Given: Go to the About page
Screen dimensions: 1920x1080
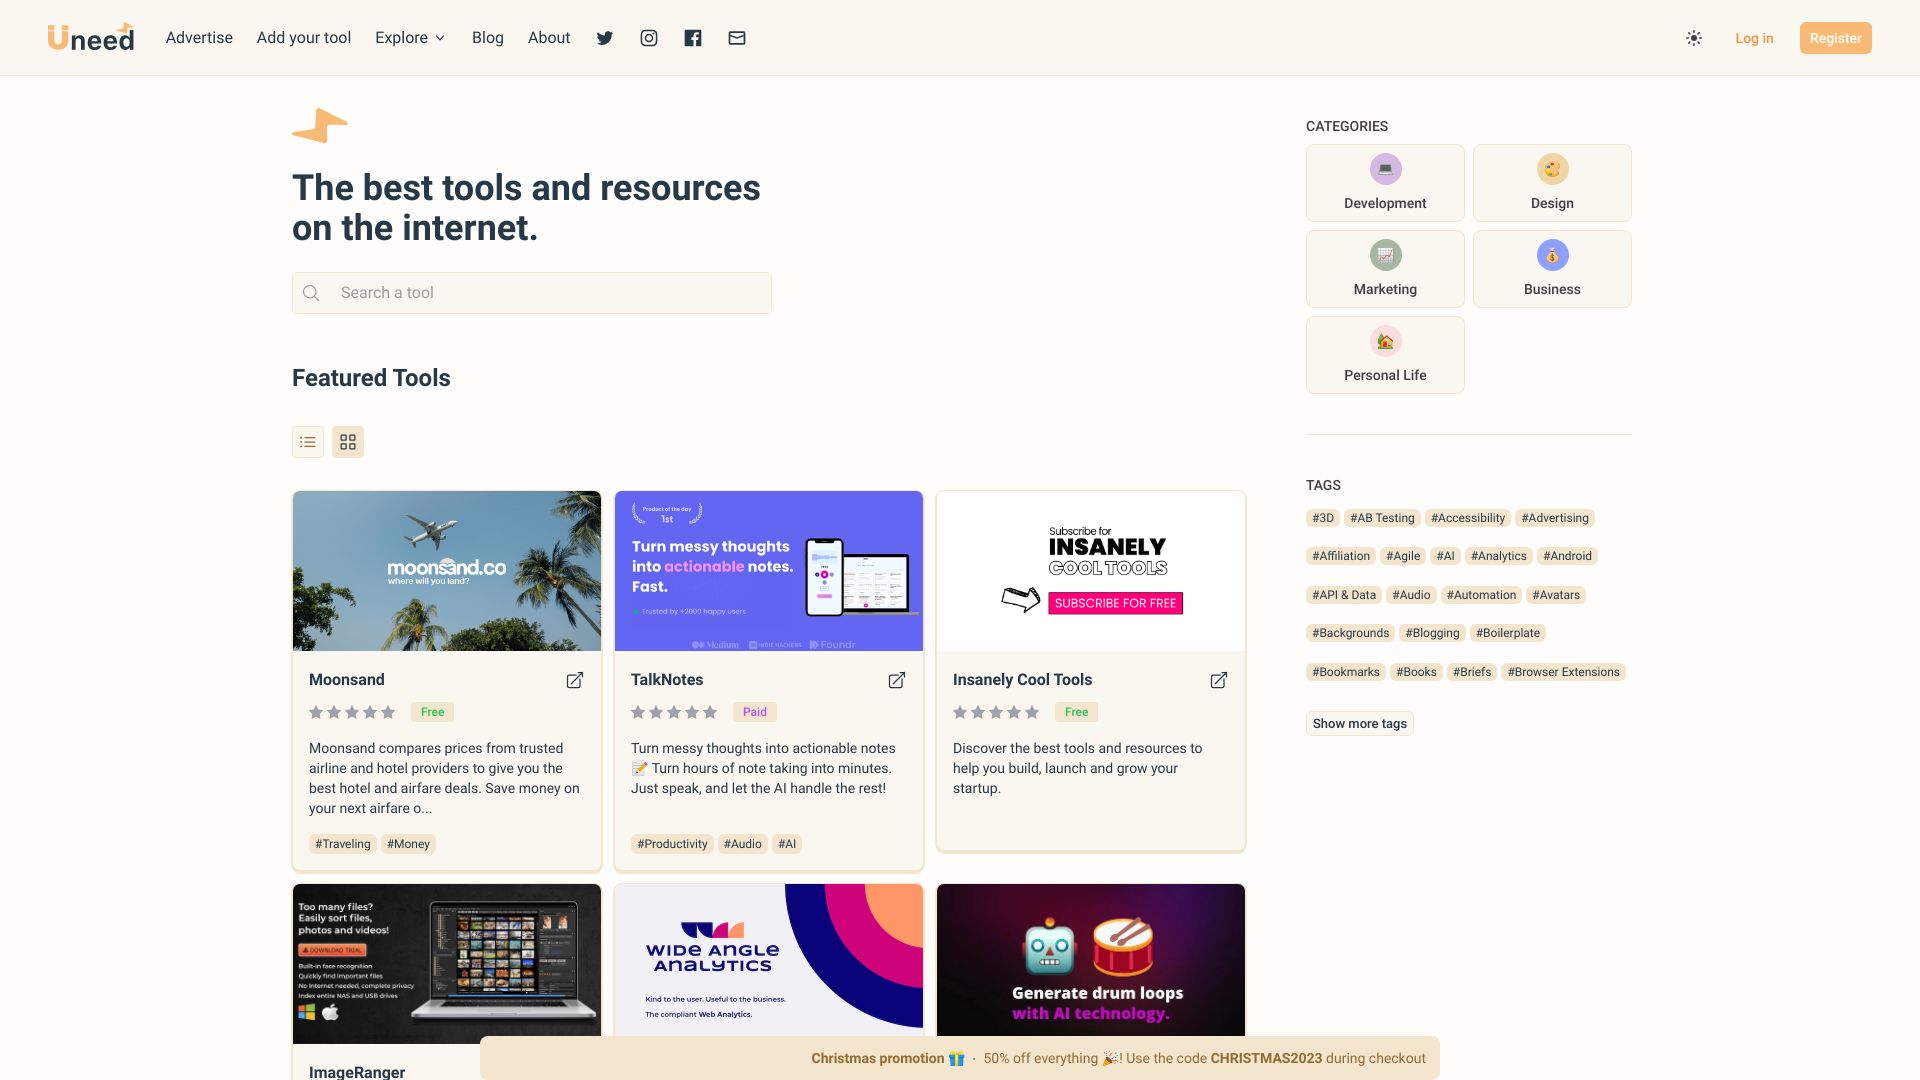Looking at the screenshot, I should click(x=548, y=37).
